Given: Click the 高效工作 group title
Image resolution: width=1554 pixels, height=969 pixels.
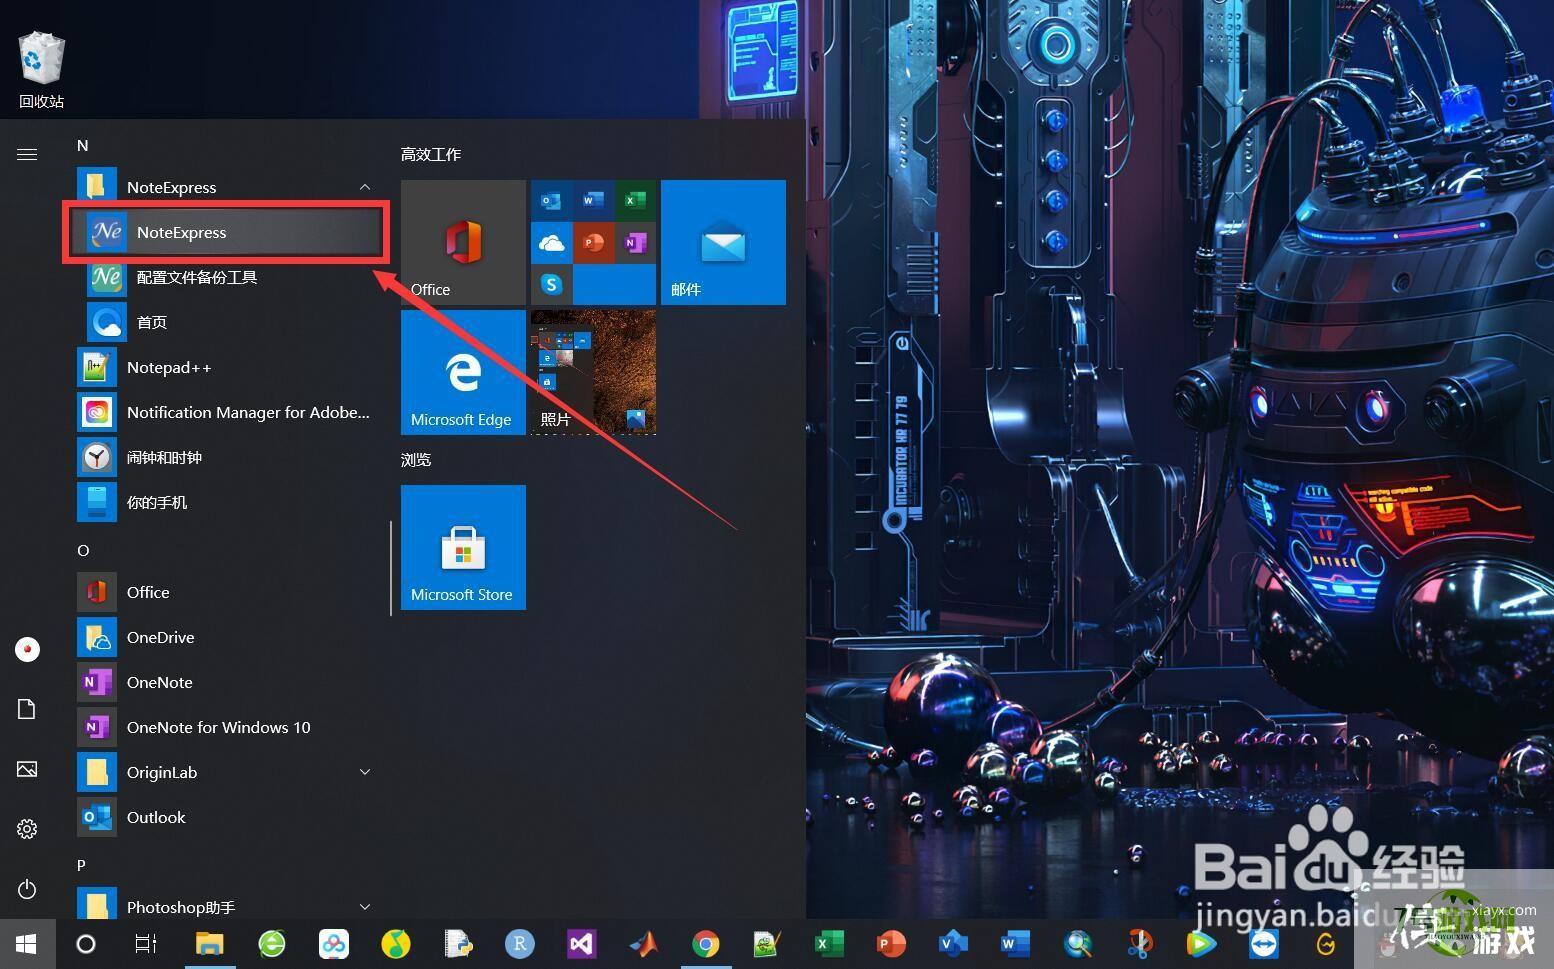Looking at the screenshot, I should (431, 154).
